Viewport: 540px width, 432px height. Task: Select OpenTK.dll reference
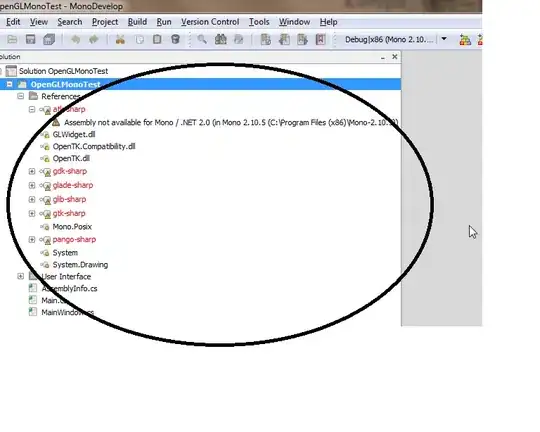(x=71, y=158)
